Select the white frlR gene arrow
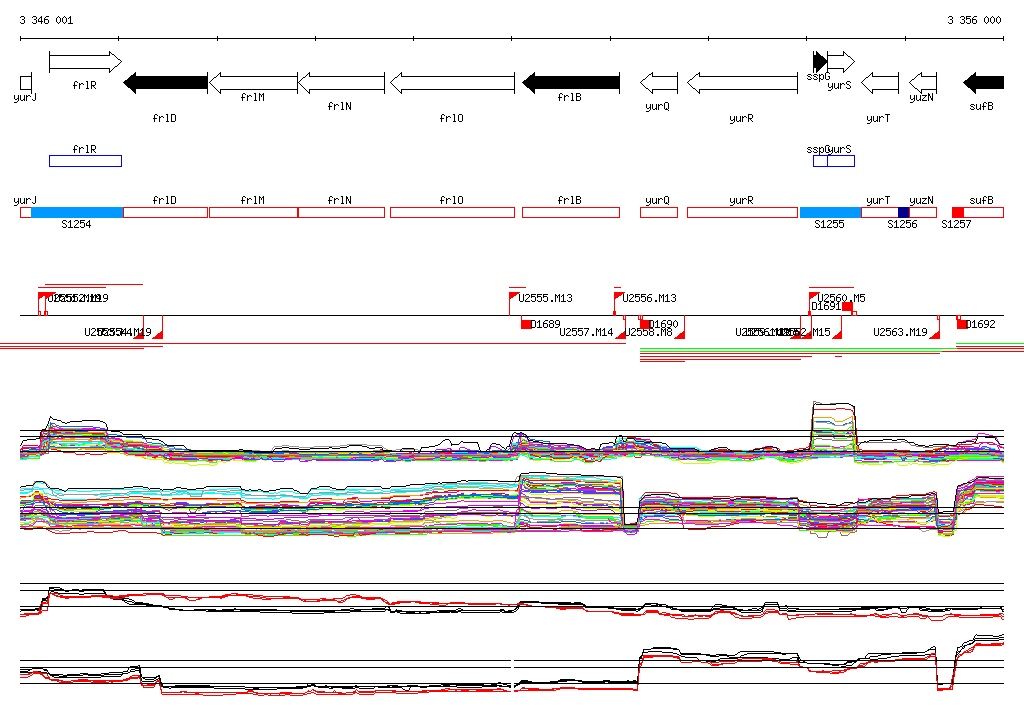Screen dimensions: 1024x714 pyautogui.click(x=85, y=62)
